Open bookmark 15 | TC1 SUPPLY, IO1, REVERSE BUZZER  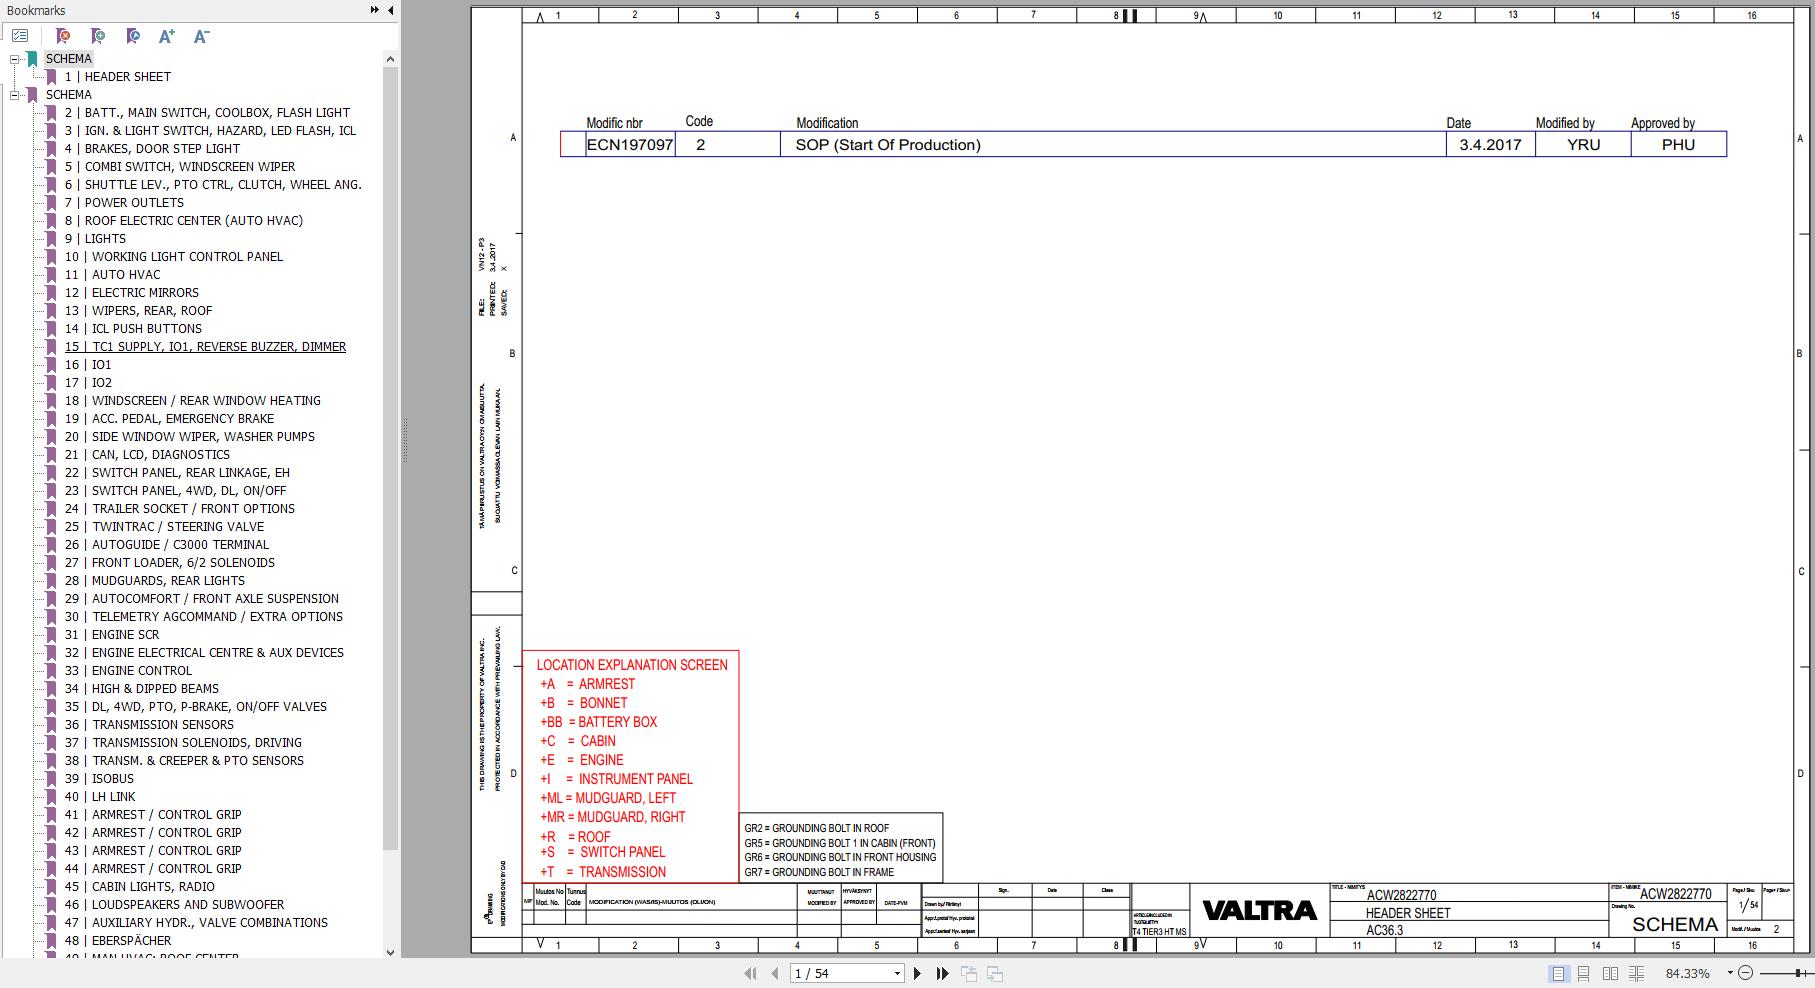205,347
